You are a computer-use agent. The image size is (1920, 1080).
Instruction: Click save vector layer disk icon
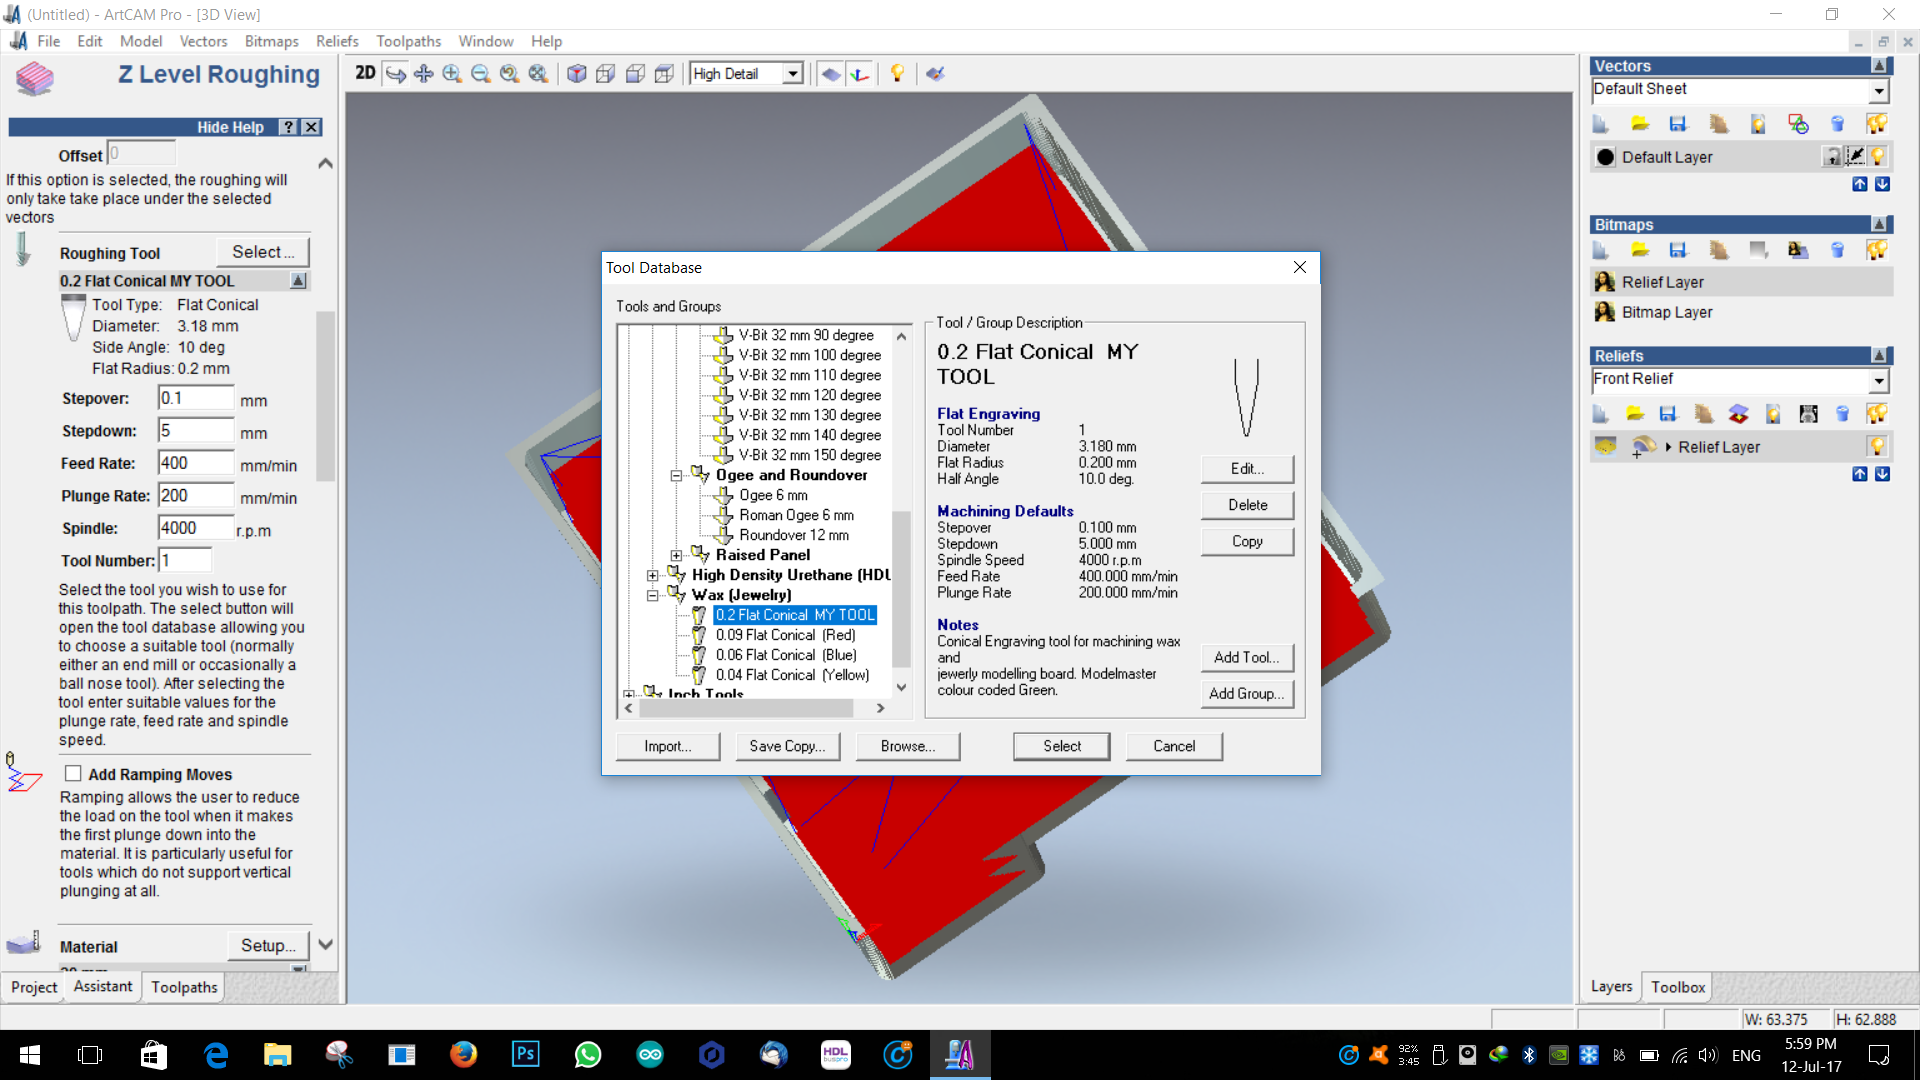tap(1678, 124)
